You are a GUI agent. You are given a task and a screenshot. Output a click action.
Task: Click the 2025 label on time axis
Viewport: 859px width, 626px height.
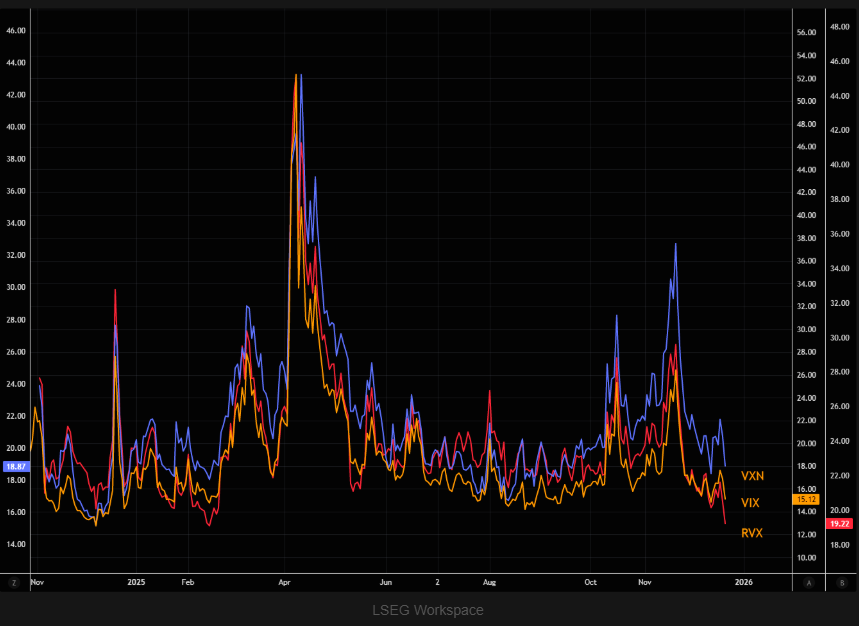[x=136, y=581]
